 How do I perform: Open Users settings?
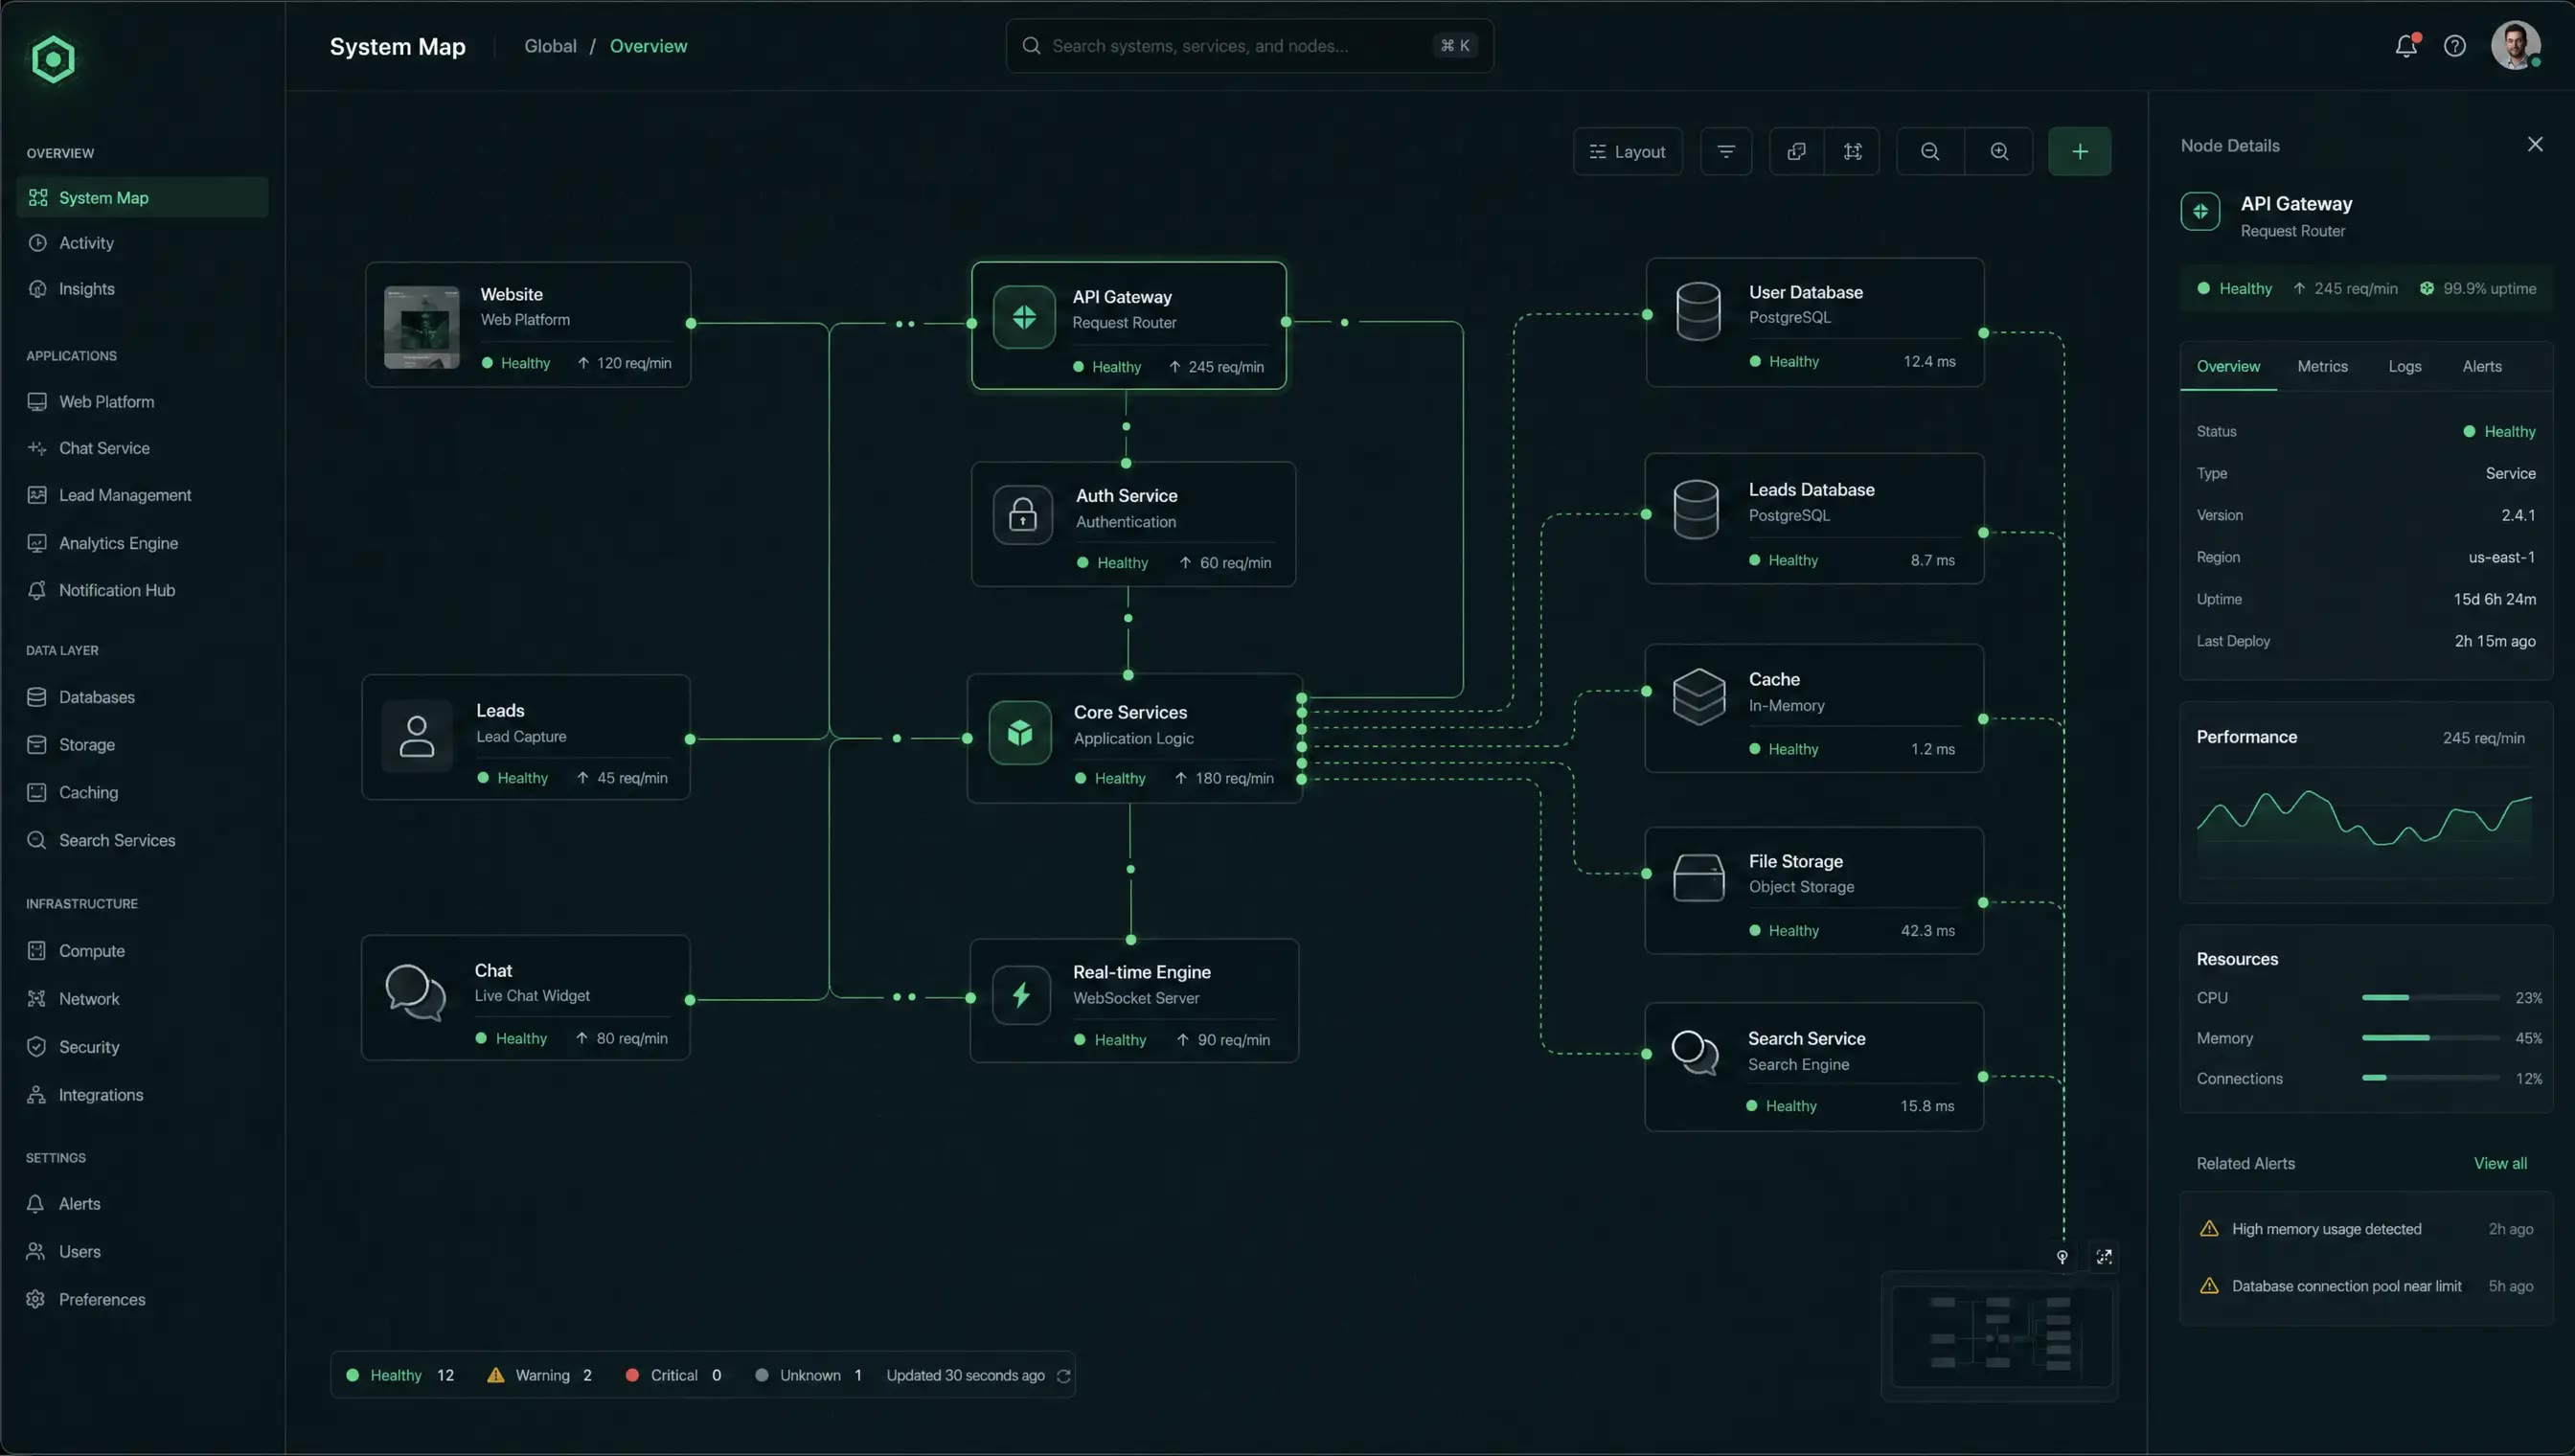coord(142,1253)
